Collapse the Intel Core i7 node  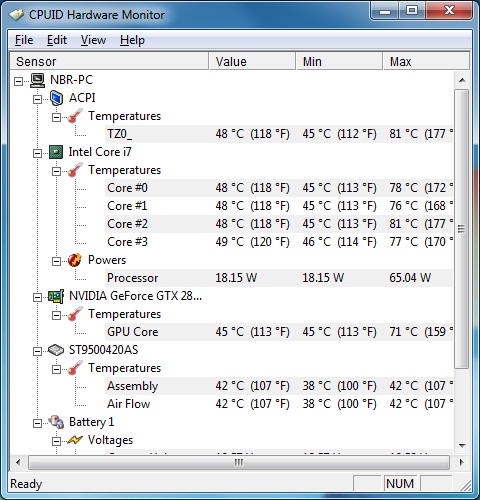(38, 154)
